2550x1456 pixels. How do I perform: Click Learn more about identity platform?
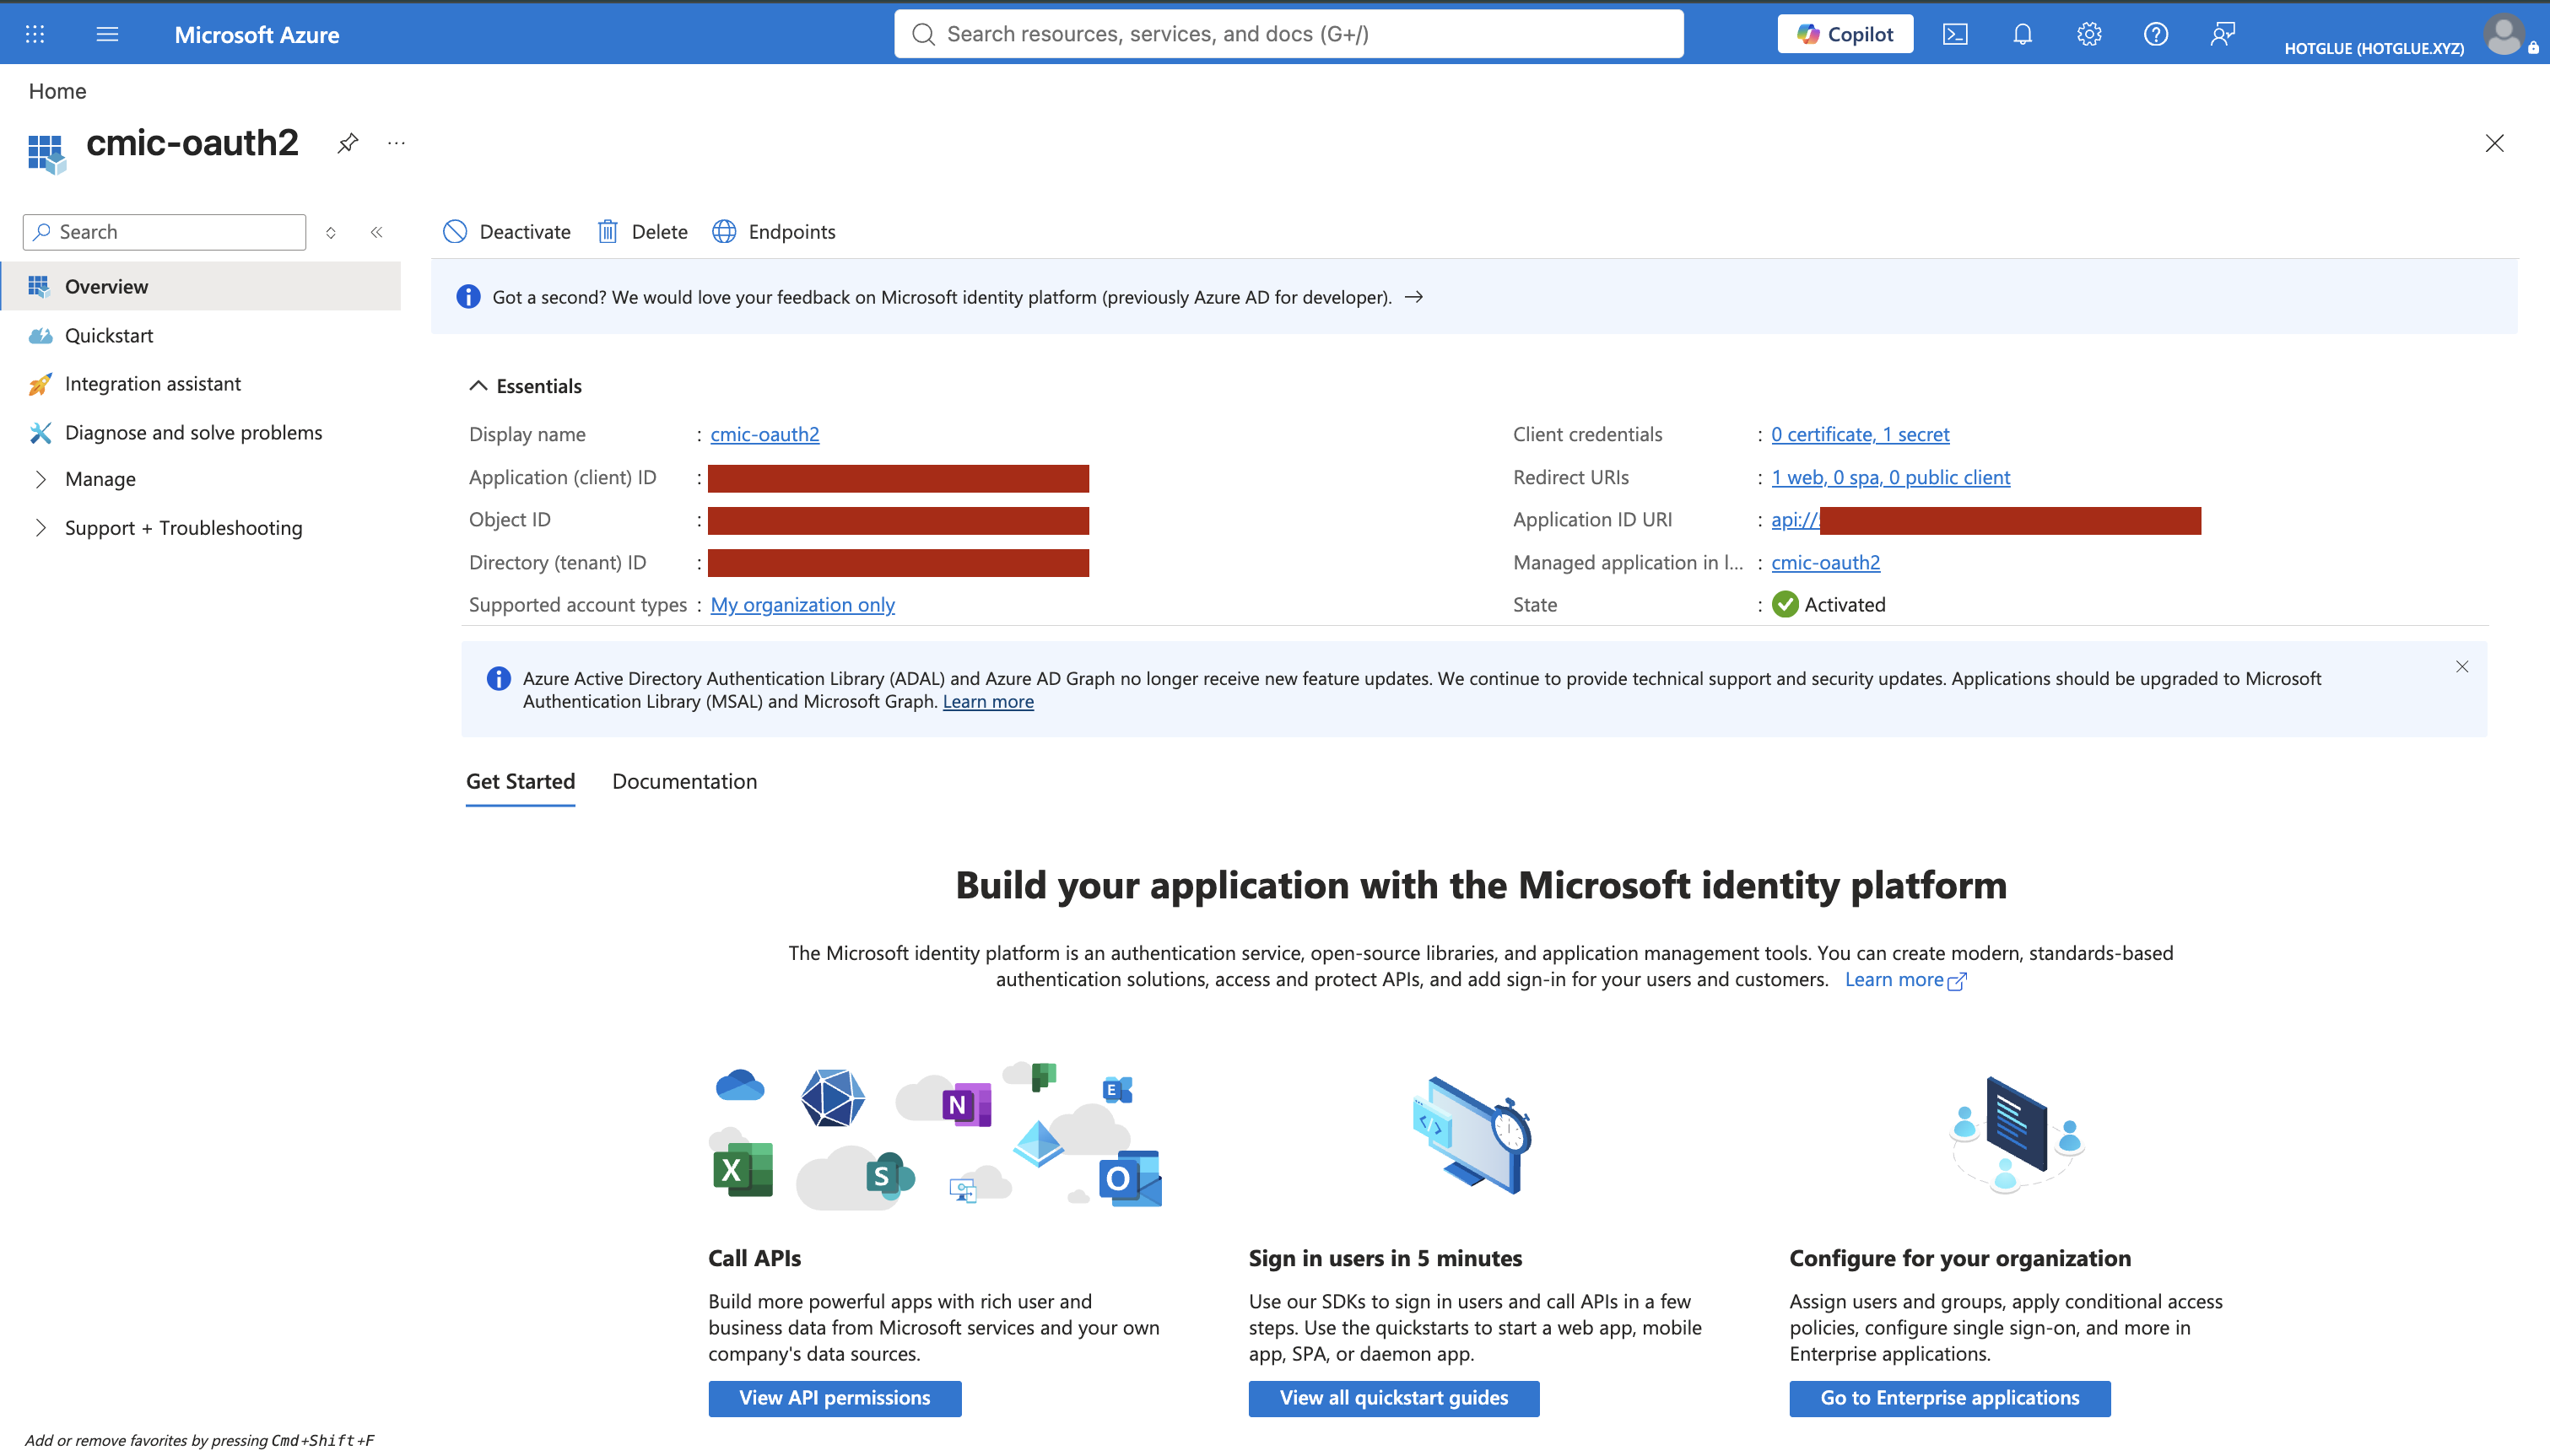point(1905,980)
